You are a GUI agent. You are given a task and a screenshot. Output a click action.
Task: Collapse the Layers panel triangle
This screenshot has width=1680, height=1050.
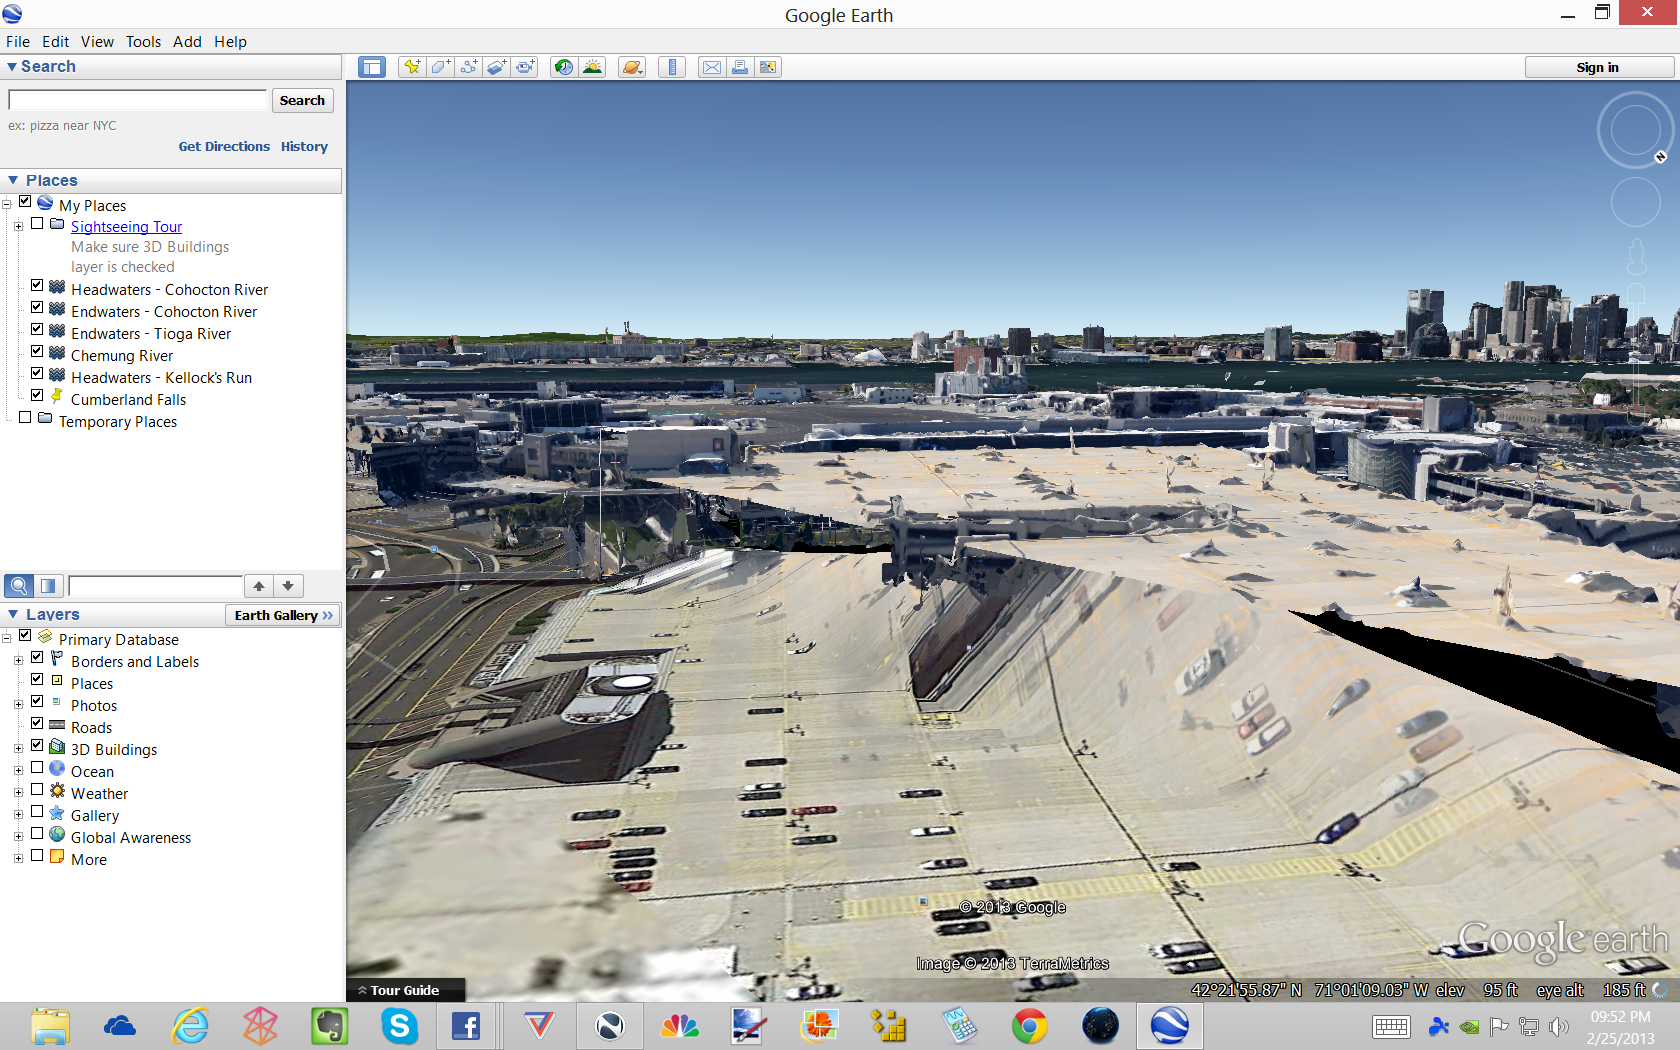13,615
